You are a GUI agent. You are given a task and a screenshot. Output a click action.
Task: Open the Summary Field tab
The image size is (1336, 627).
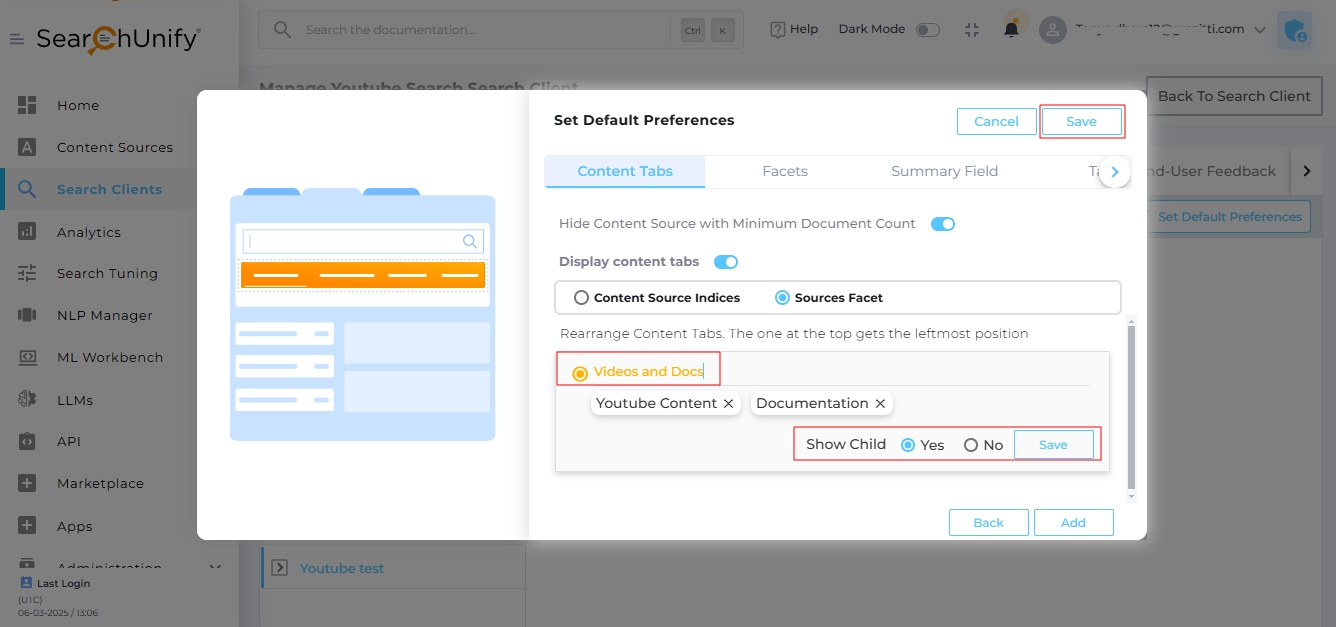coord(944,171)
